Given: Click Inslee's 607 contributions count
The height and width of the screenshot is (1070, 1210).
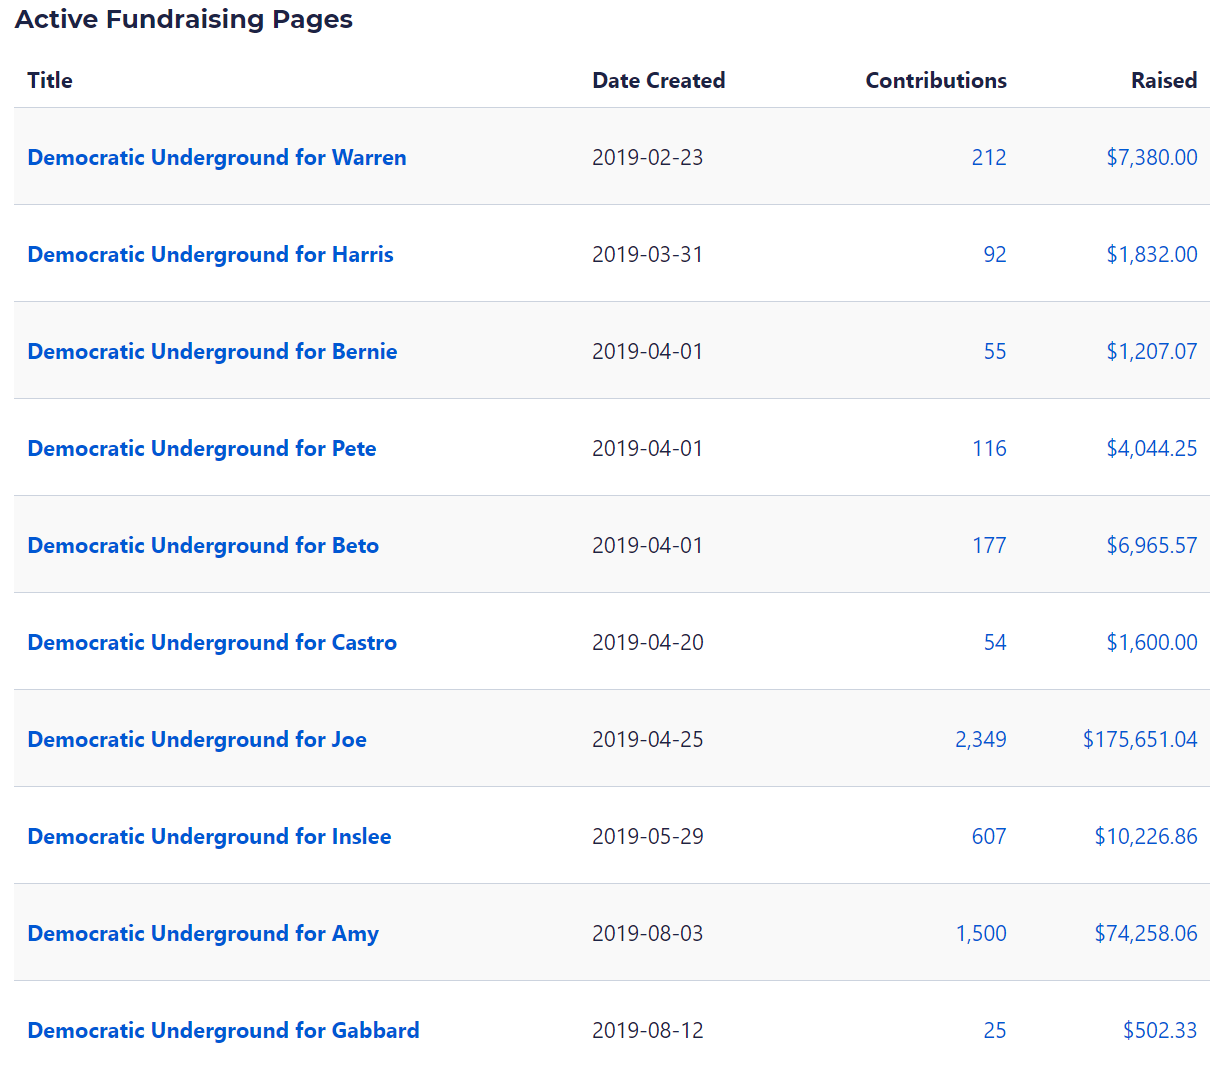Looking at the screenshot, I should (x=988, y=836).
